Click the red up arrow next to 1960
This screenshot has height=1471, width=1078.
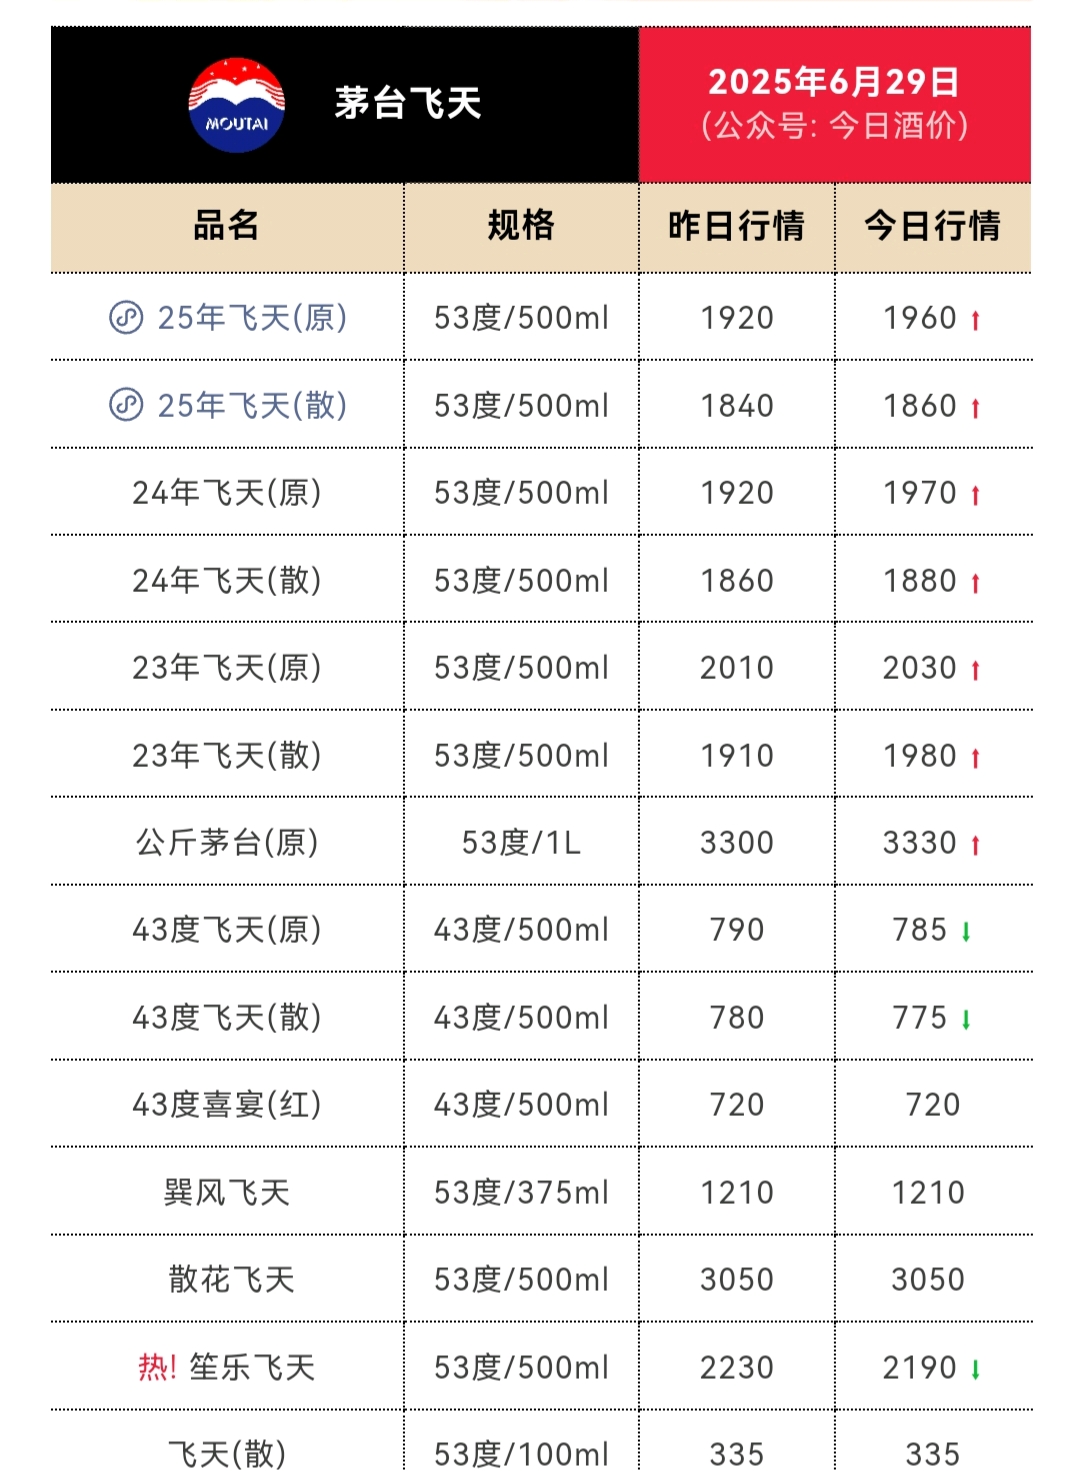pyautogui.click(x=975, y=320)
